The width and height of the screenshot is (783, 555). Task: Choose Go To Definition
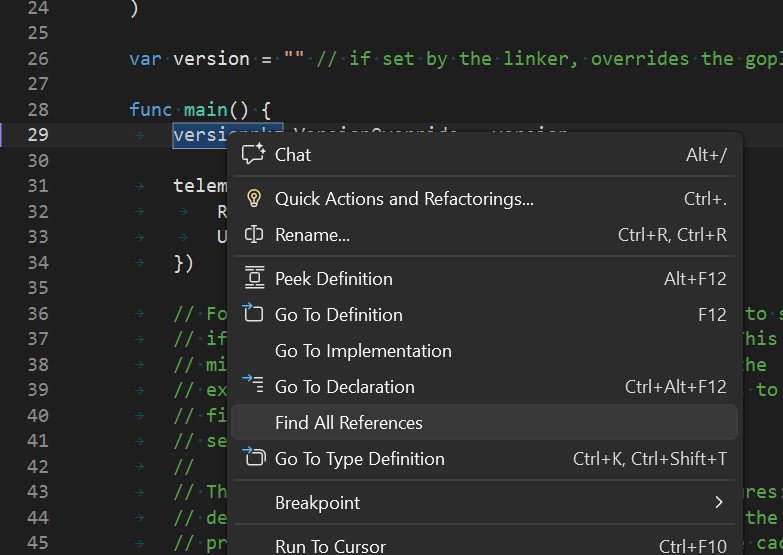tap(484, 315)
